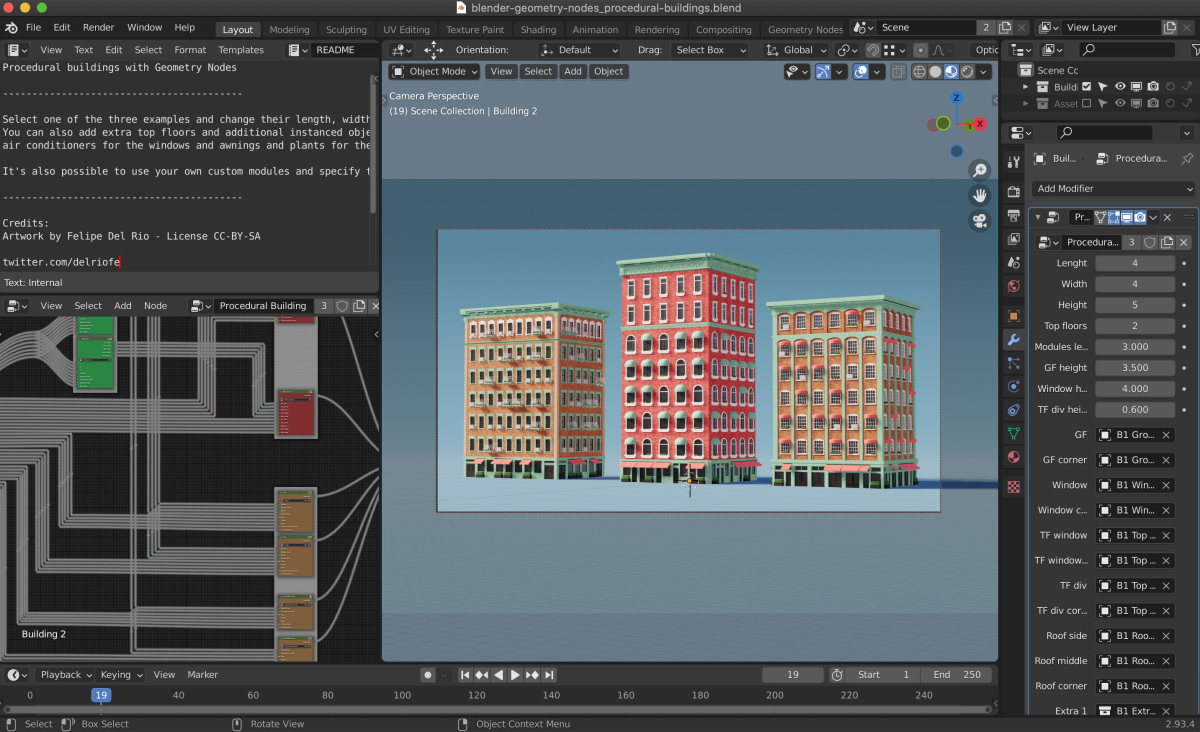Screen dimensions: 1200x732
Task: Switch to the Geometry Nodes workspace tab
Action: click(x=805, y=30)
